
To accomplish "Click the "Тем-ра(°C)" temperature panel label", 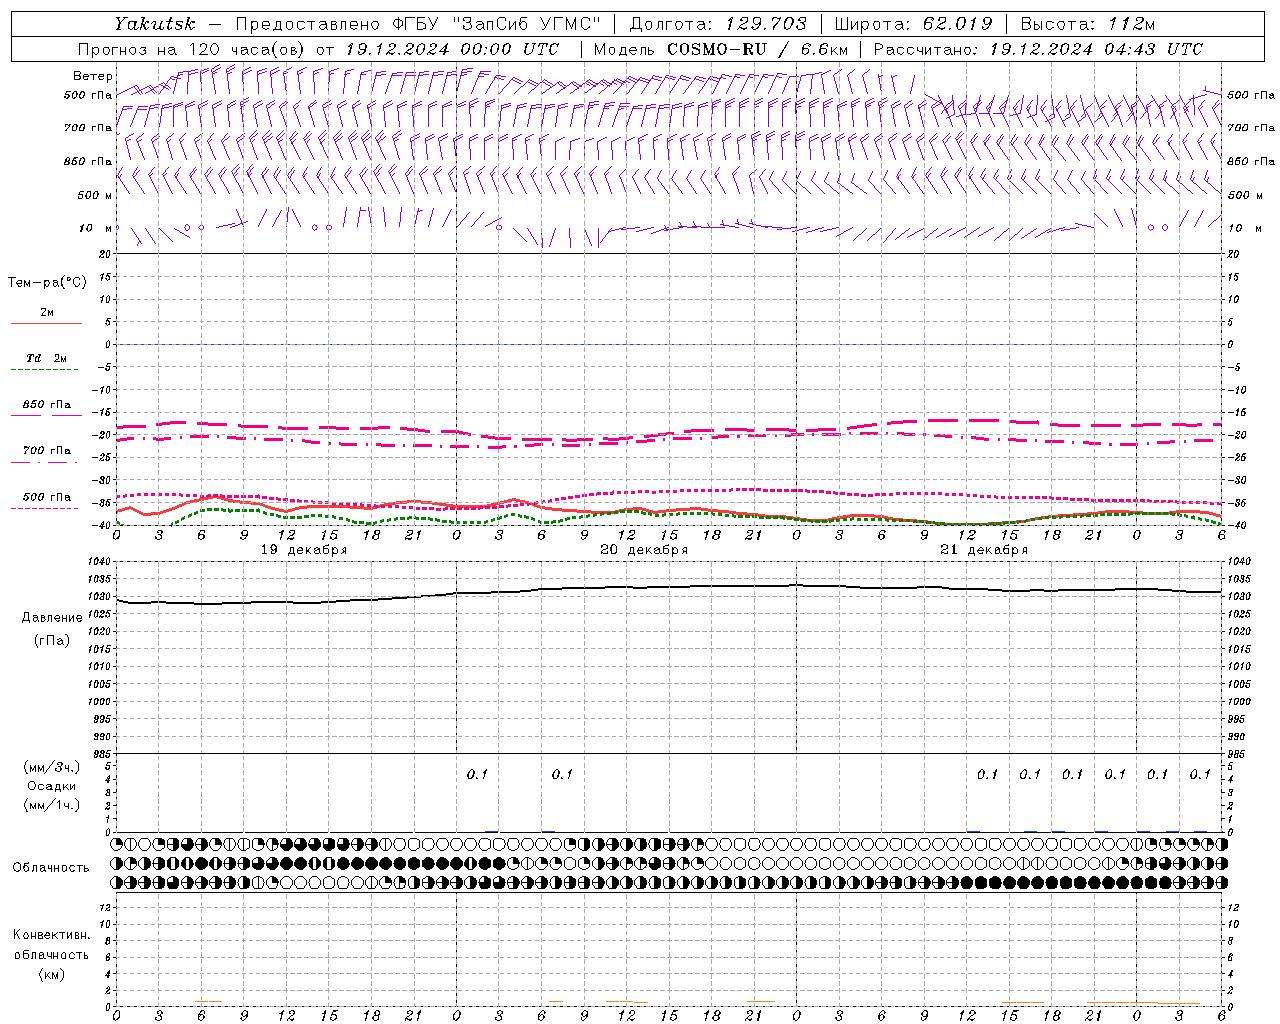I will 47,283.
